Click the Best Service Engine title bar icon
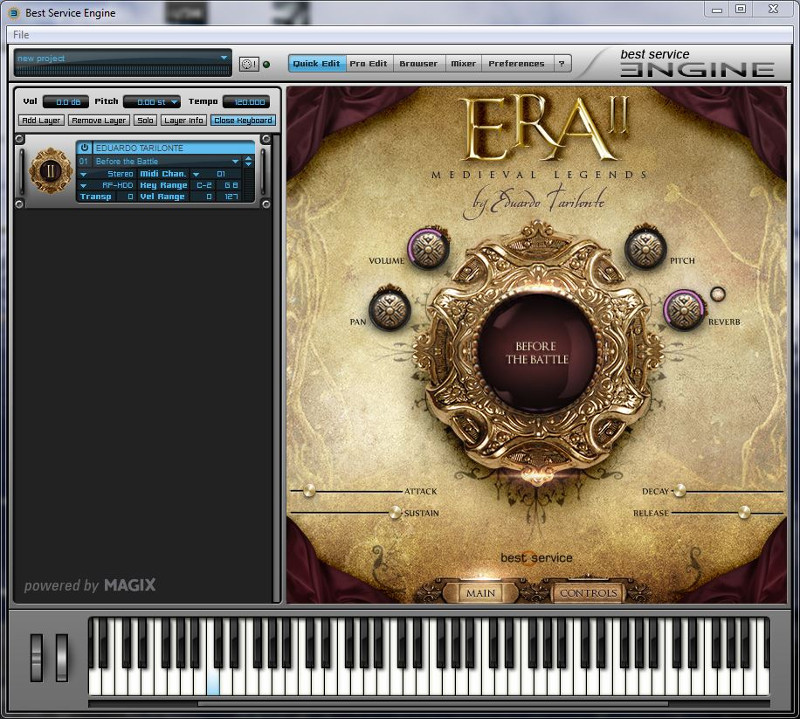Screen dimensions: 800x719 pyautogui.click(x=14, y=13)
